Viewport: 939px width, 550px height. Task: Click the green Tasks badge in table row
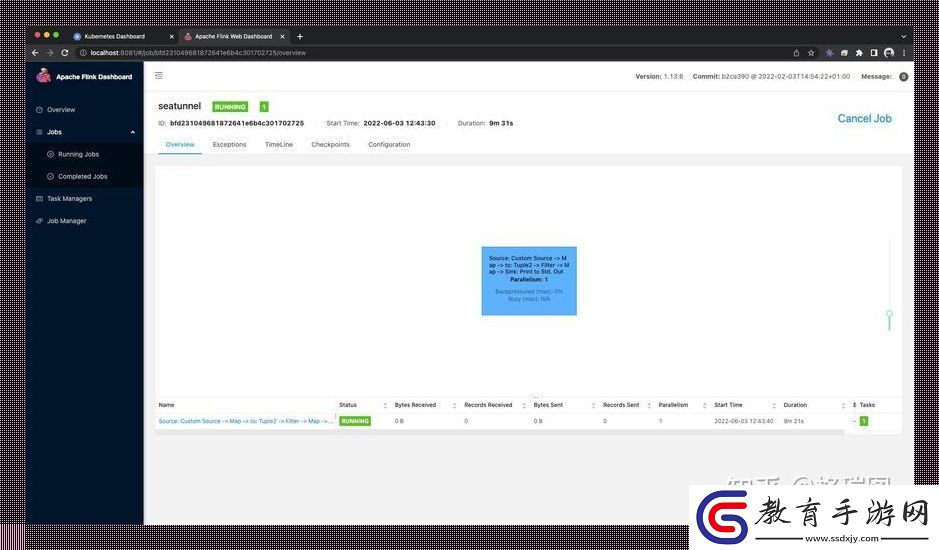pyautogui.click(x=864, y=421)
